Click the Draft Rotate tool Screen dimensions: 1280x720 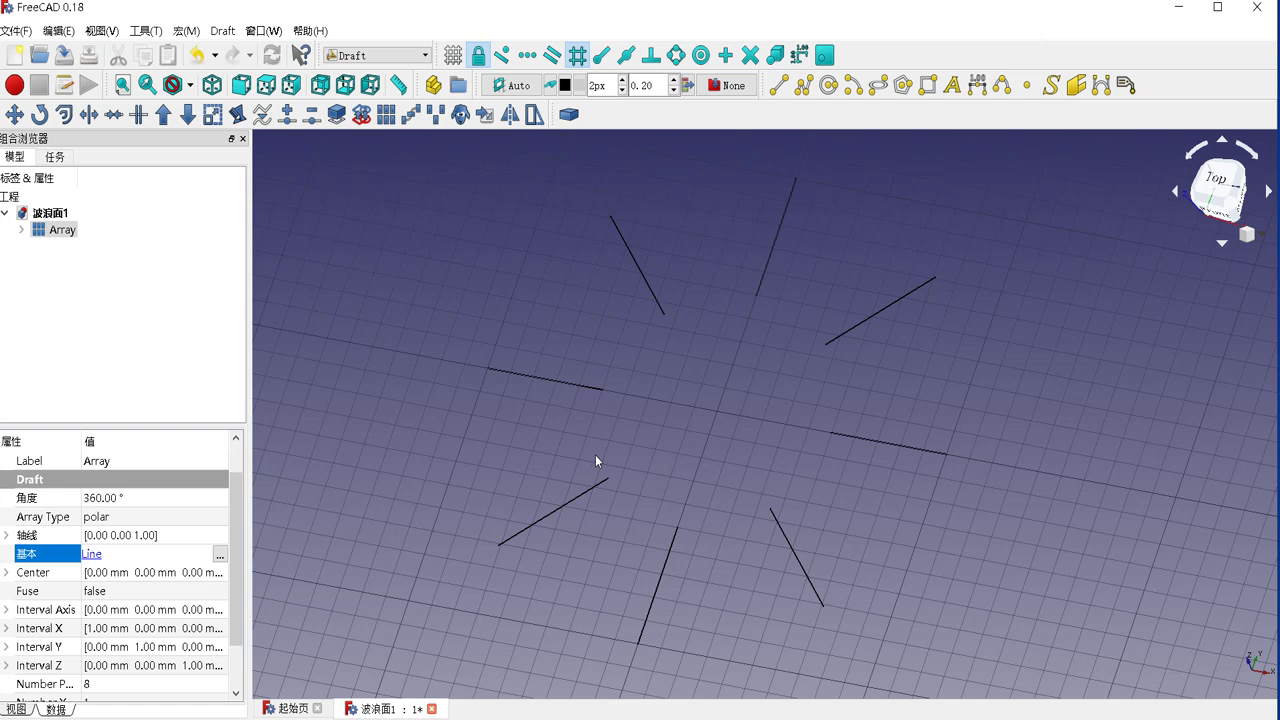point(40,115)
